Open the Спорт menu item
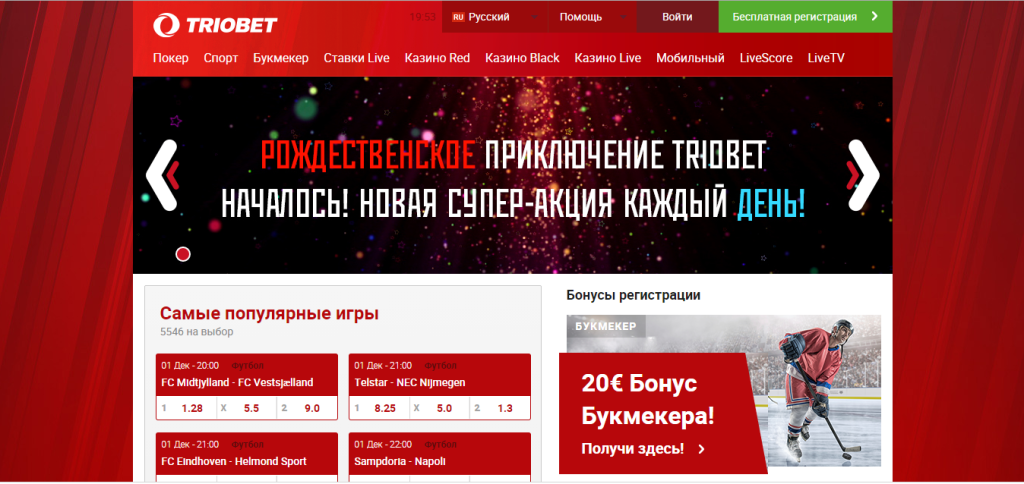The image size is (1024, 484). [x=221, y=58]
